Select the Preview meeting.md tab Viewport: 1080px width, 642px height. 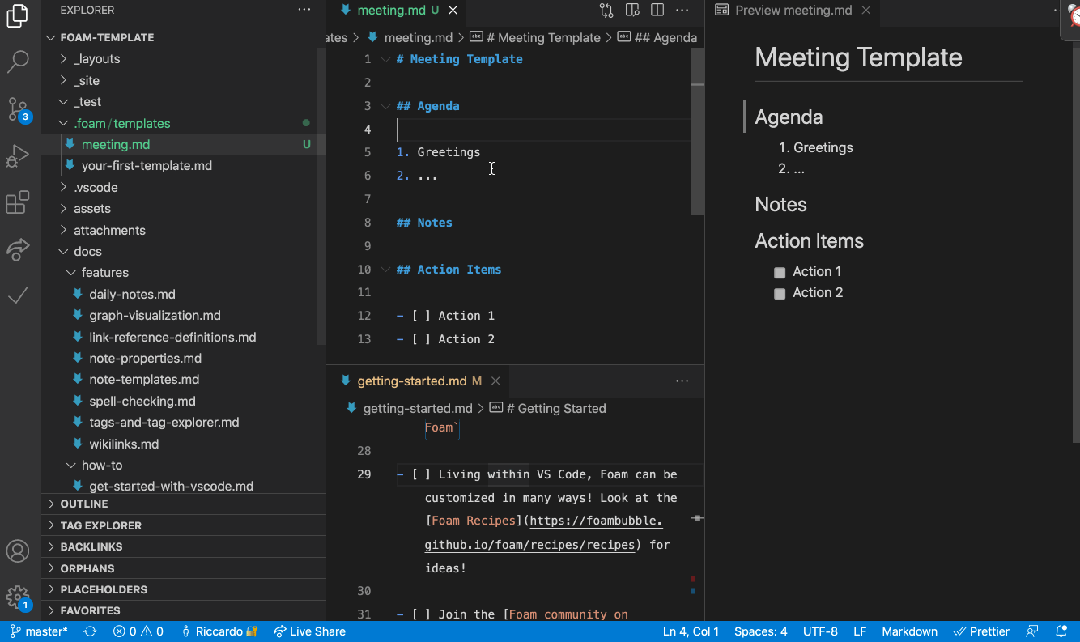pyautogui.click(x=793, y=10)
